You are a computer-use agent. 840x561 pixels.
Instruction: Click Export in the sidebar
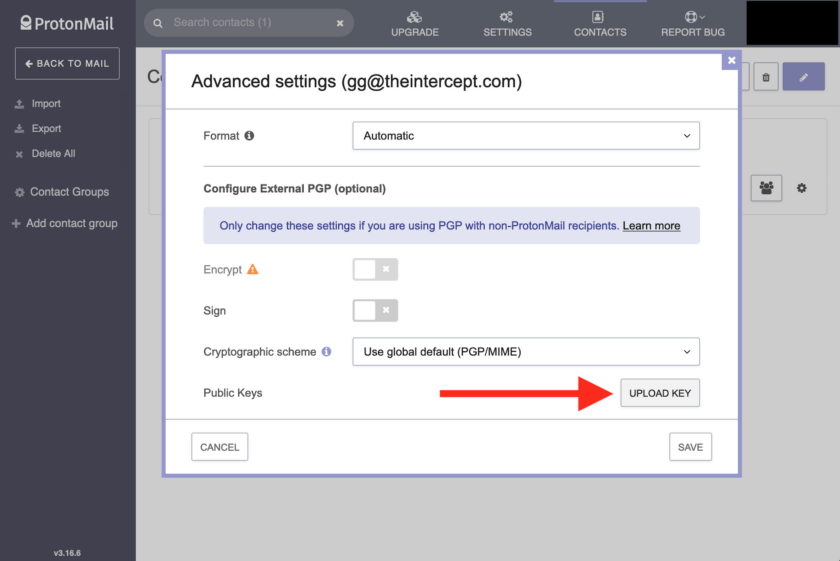(38, 129)
